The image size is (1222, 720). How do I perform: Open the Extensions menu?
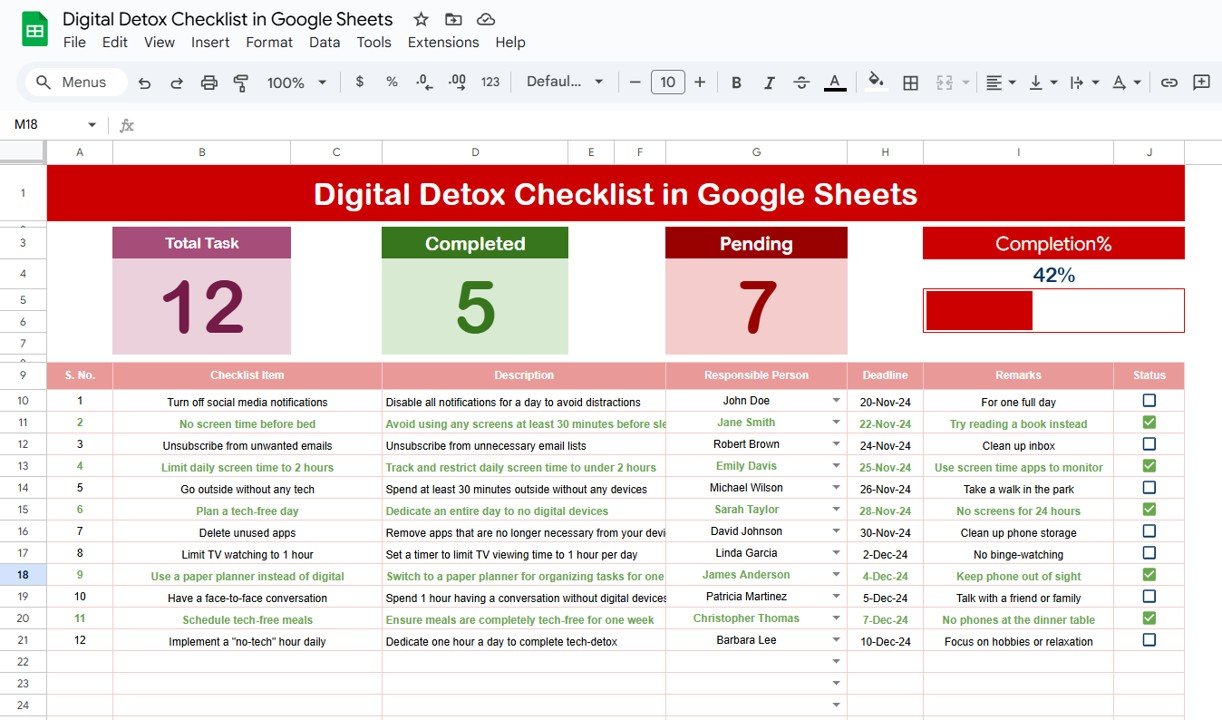pos(443,42)
